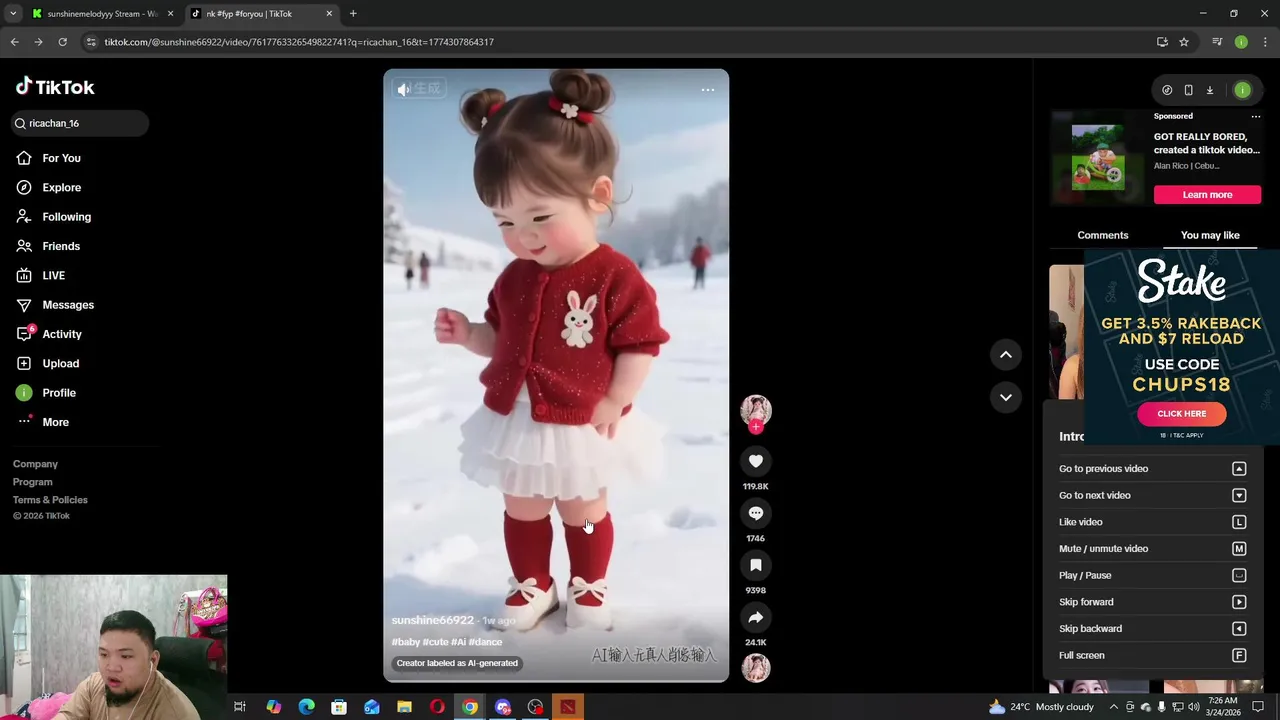Expand the Terms & Policies footer section
Image resolution: width=1280 pixels, height=720 pixels.
(x=50, y=500)
